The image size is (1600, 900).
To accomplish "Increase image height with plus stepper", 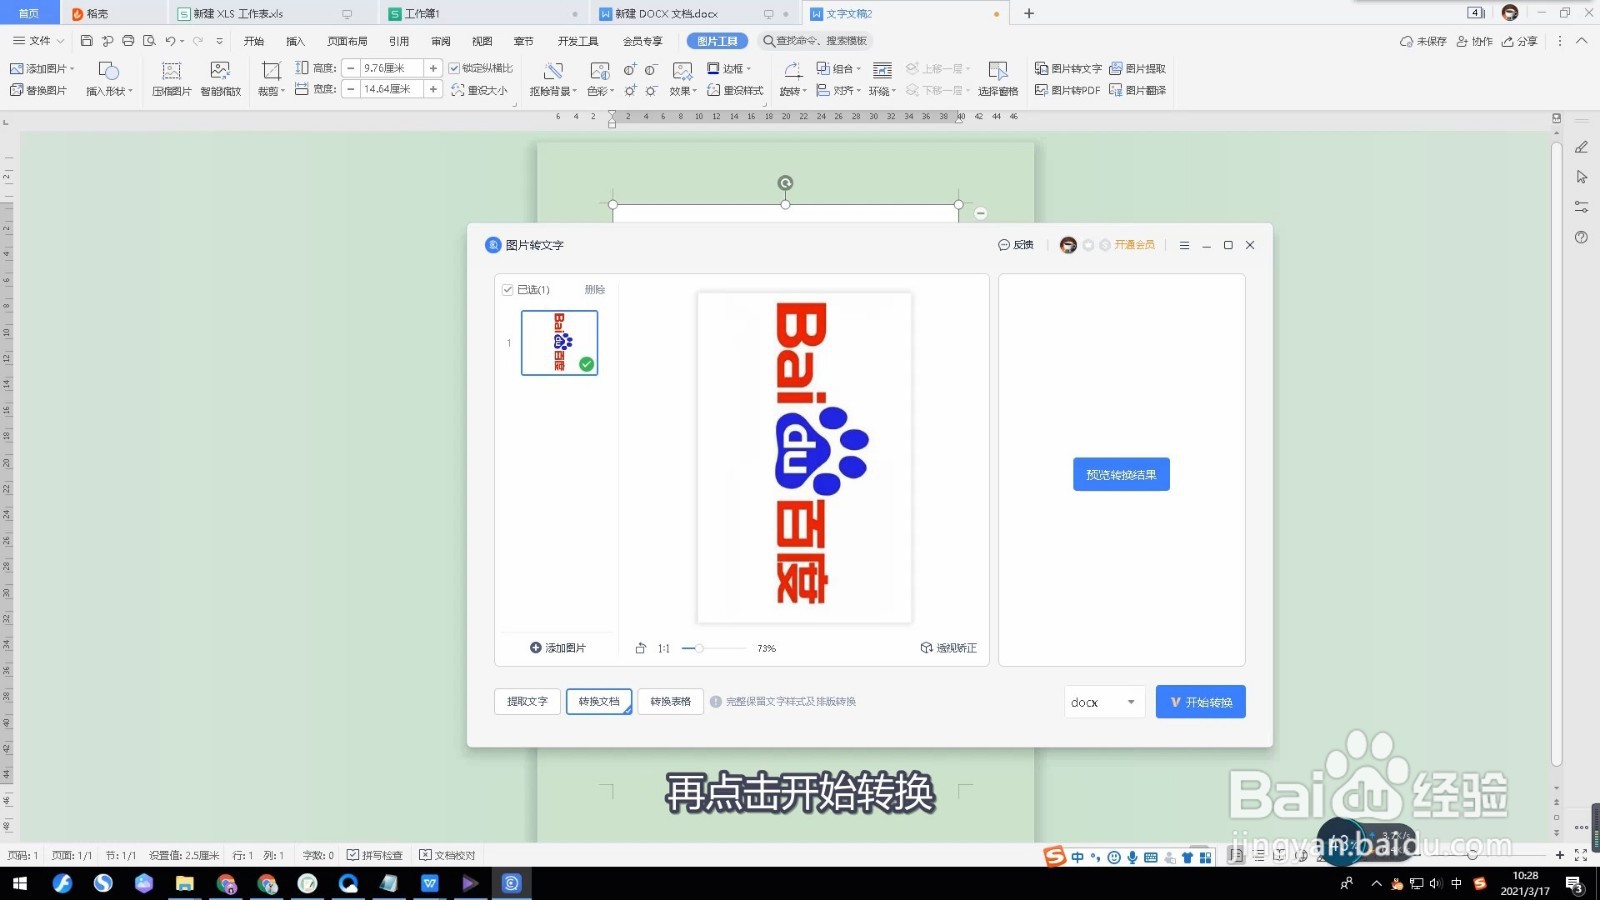I will pos(433,68).
